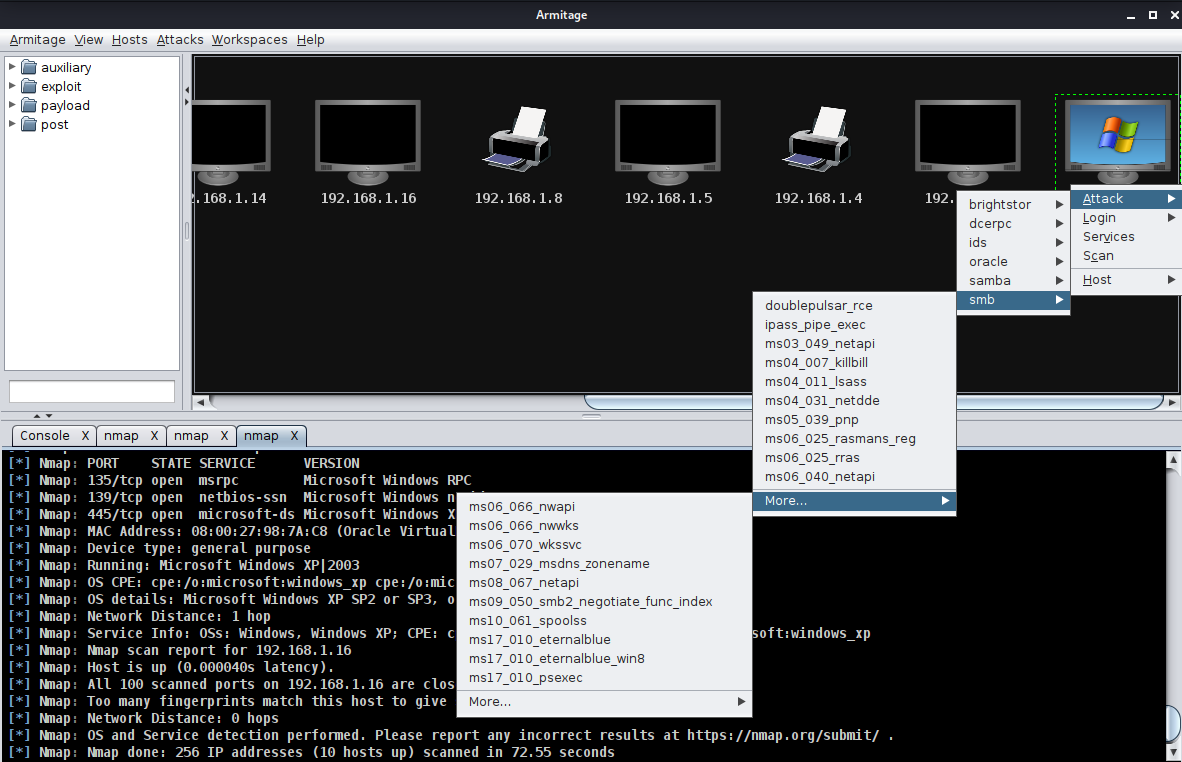Open the dcerpc attack submenu
The image size is (1182, 762).
[x=1013, y=223]
